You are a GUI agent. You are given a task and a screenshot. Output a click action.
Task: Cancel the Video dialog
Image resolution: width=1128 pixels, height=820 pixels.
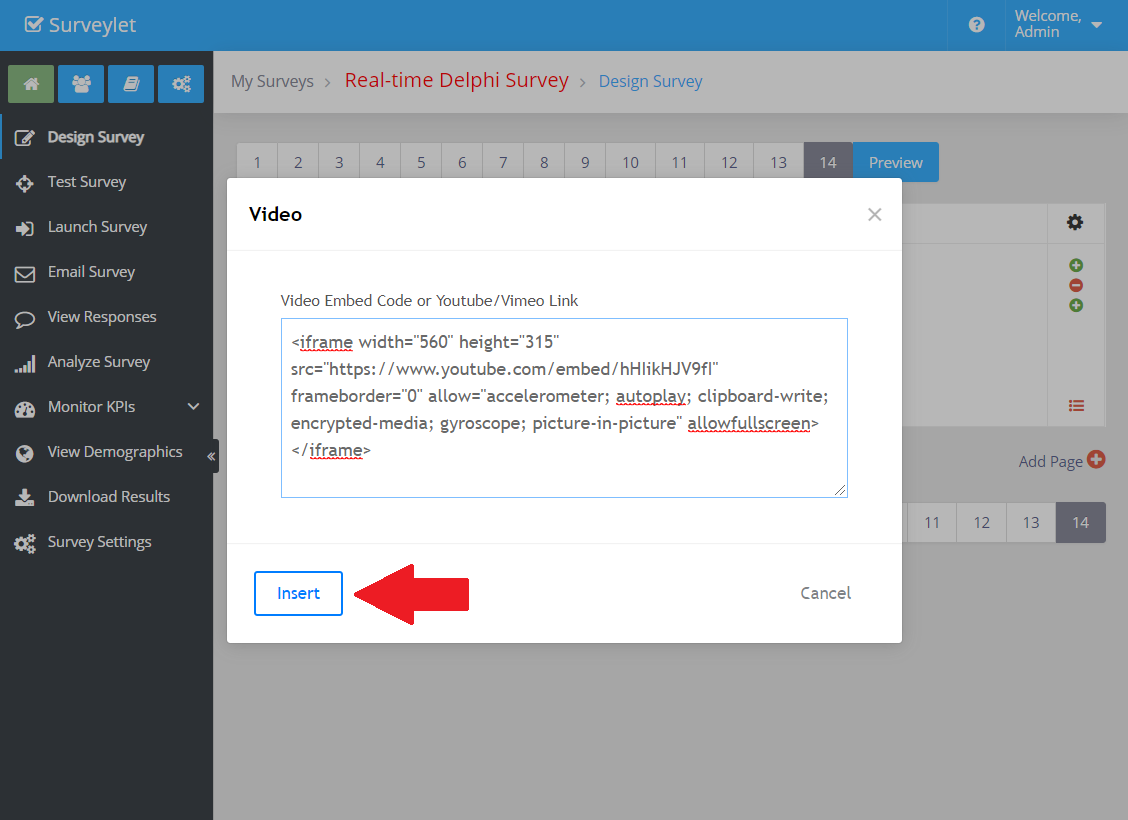click(x=825, y=593)
